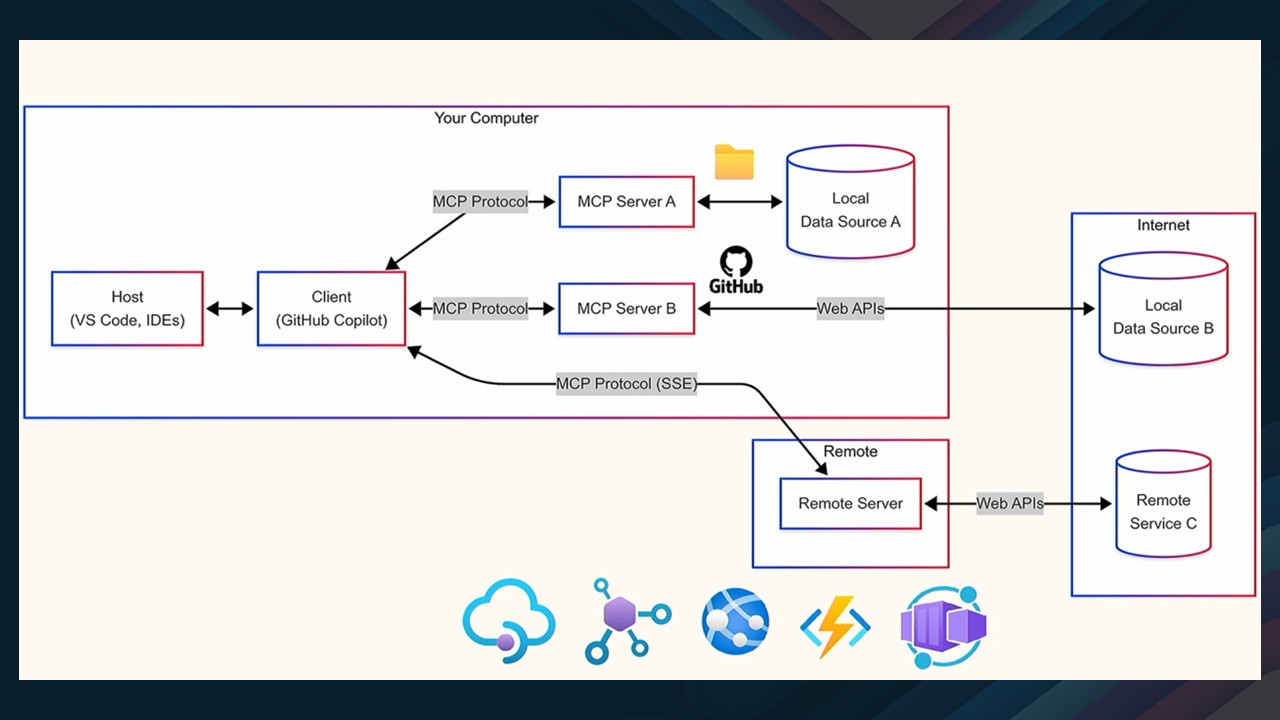Click the purple hexagon network icon
This screenshot has width=1280, height=720.
[627, 621]
